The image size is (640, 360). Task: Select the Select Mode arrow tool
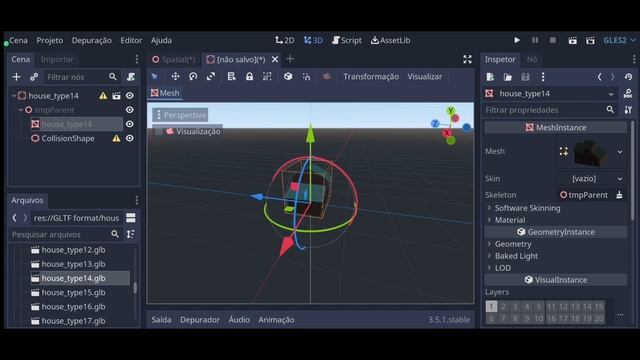click(x=155, y=77)
